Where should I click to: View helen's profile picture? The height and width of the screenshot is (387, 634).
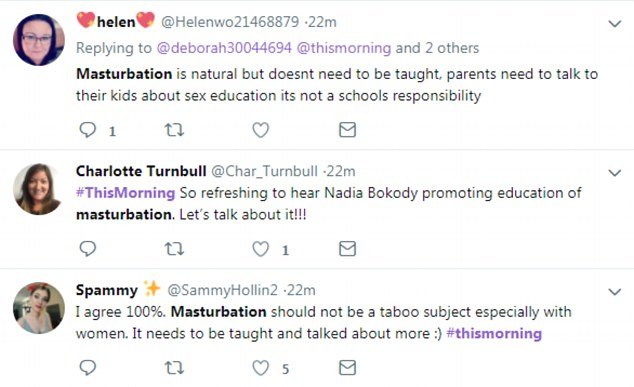coord(39,40)
